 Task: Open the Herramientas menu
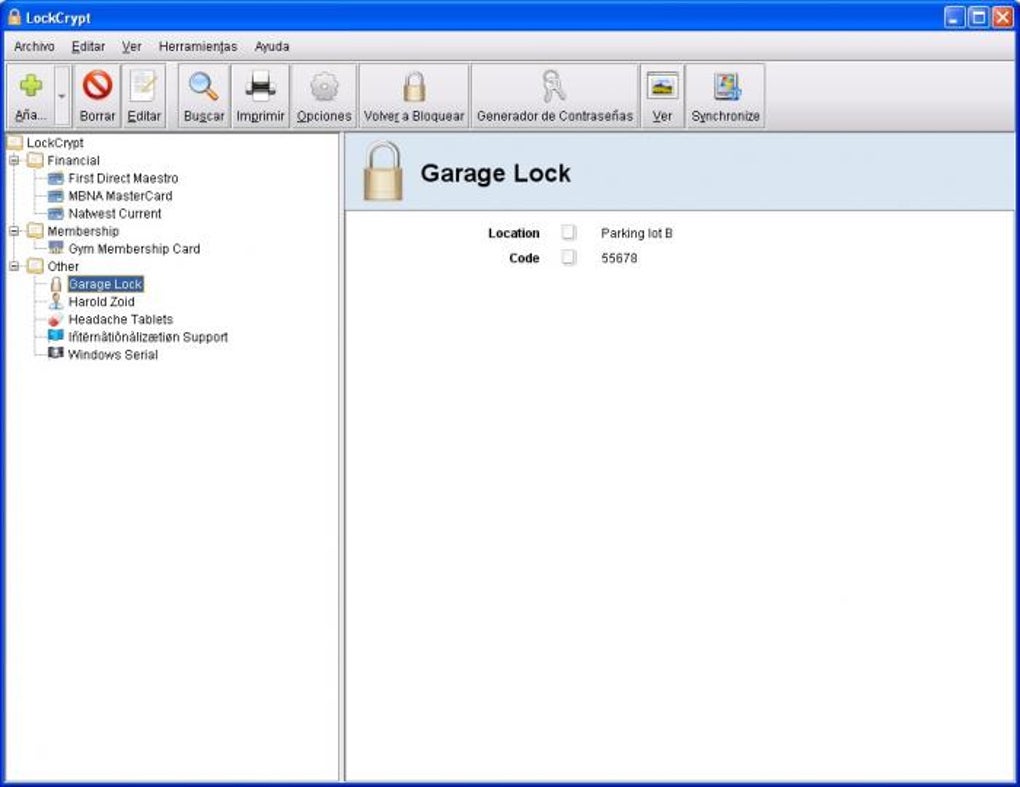[x=198, y=46]
